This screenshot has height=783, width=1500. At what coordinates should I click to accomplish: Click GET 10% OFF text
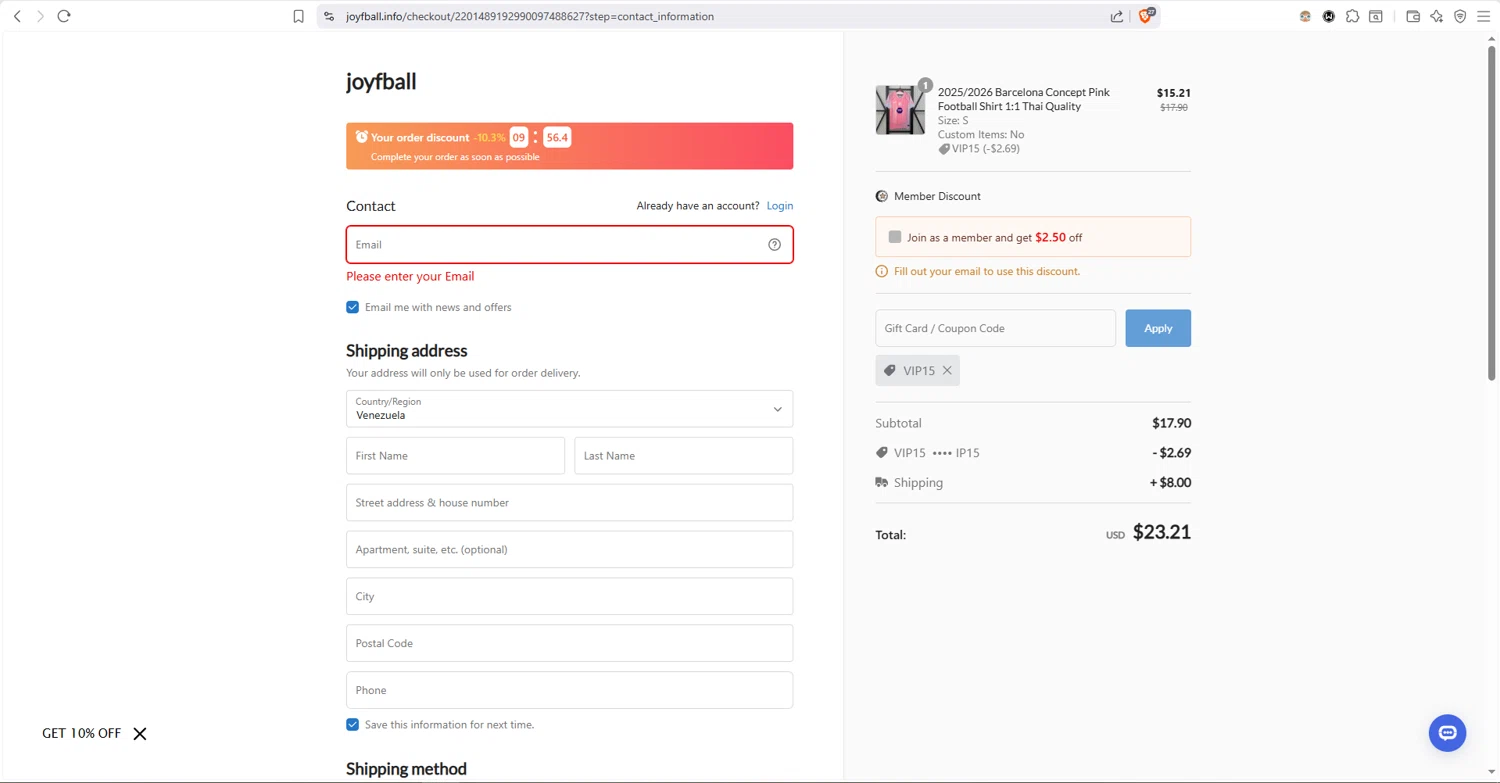81,734
